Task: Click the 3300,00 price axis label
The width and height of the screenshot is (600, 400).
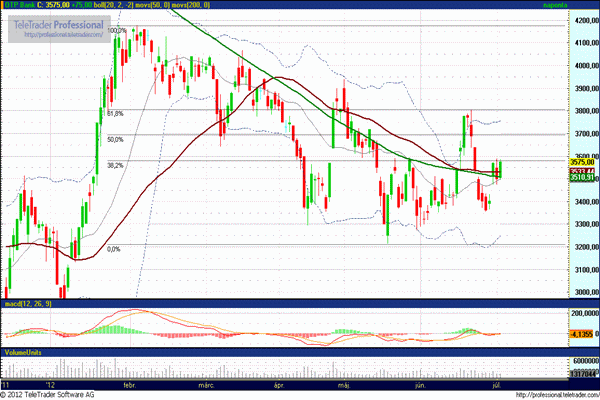Action: (x=587, y=224)
